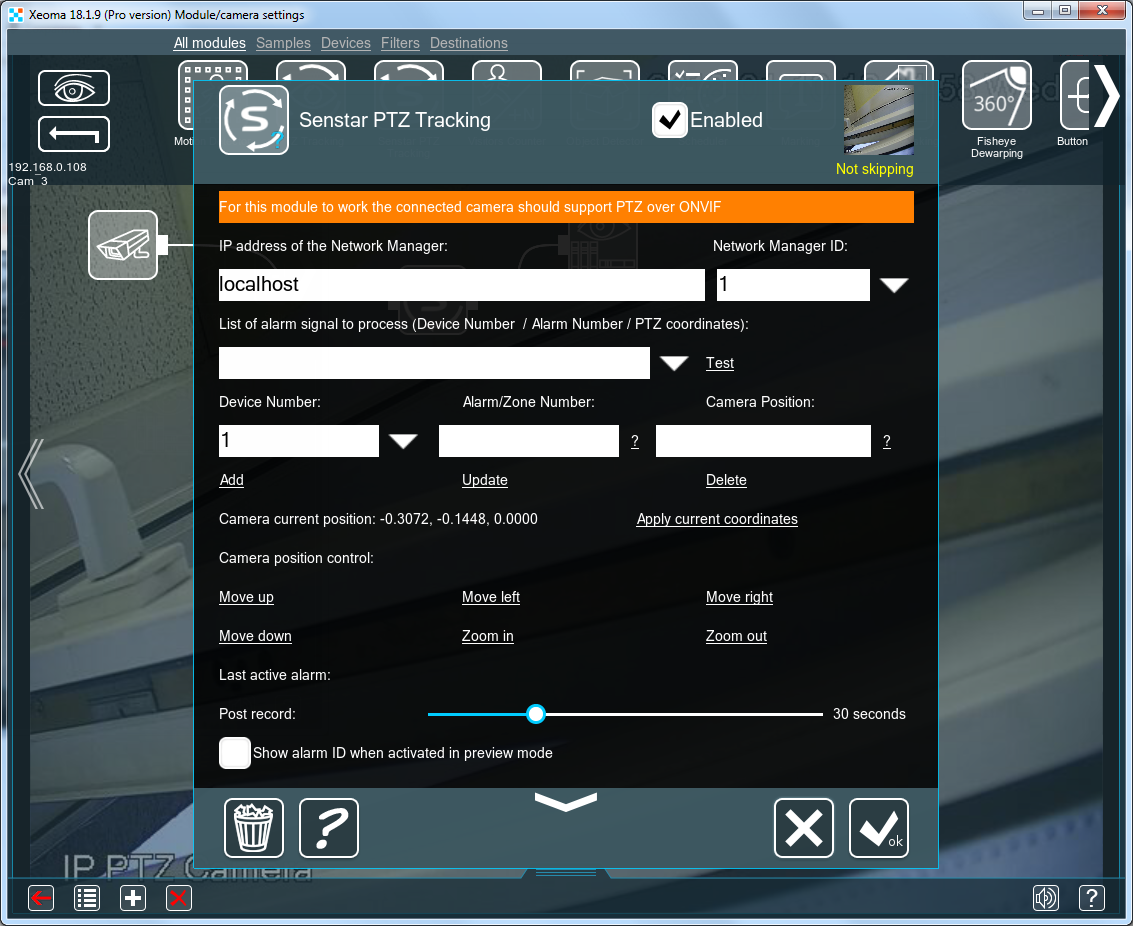
Task: Click the eye preview icon
Action: pyautogui.click(x=74, y=88)
